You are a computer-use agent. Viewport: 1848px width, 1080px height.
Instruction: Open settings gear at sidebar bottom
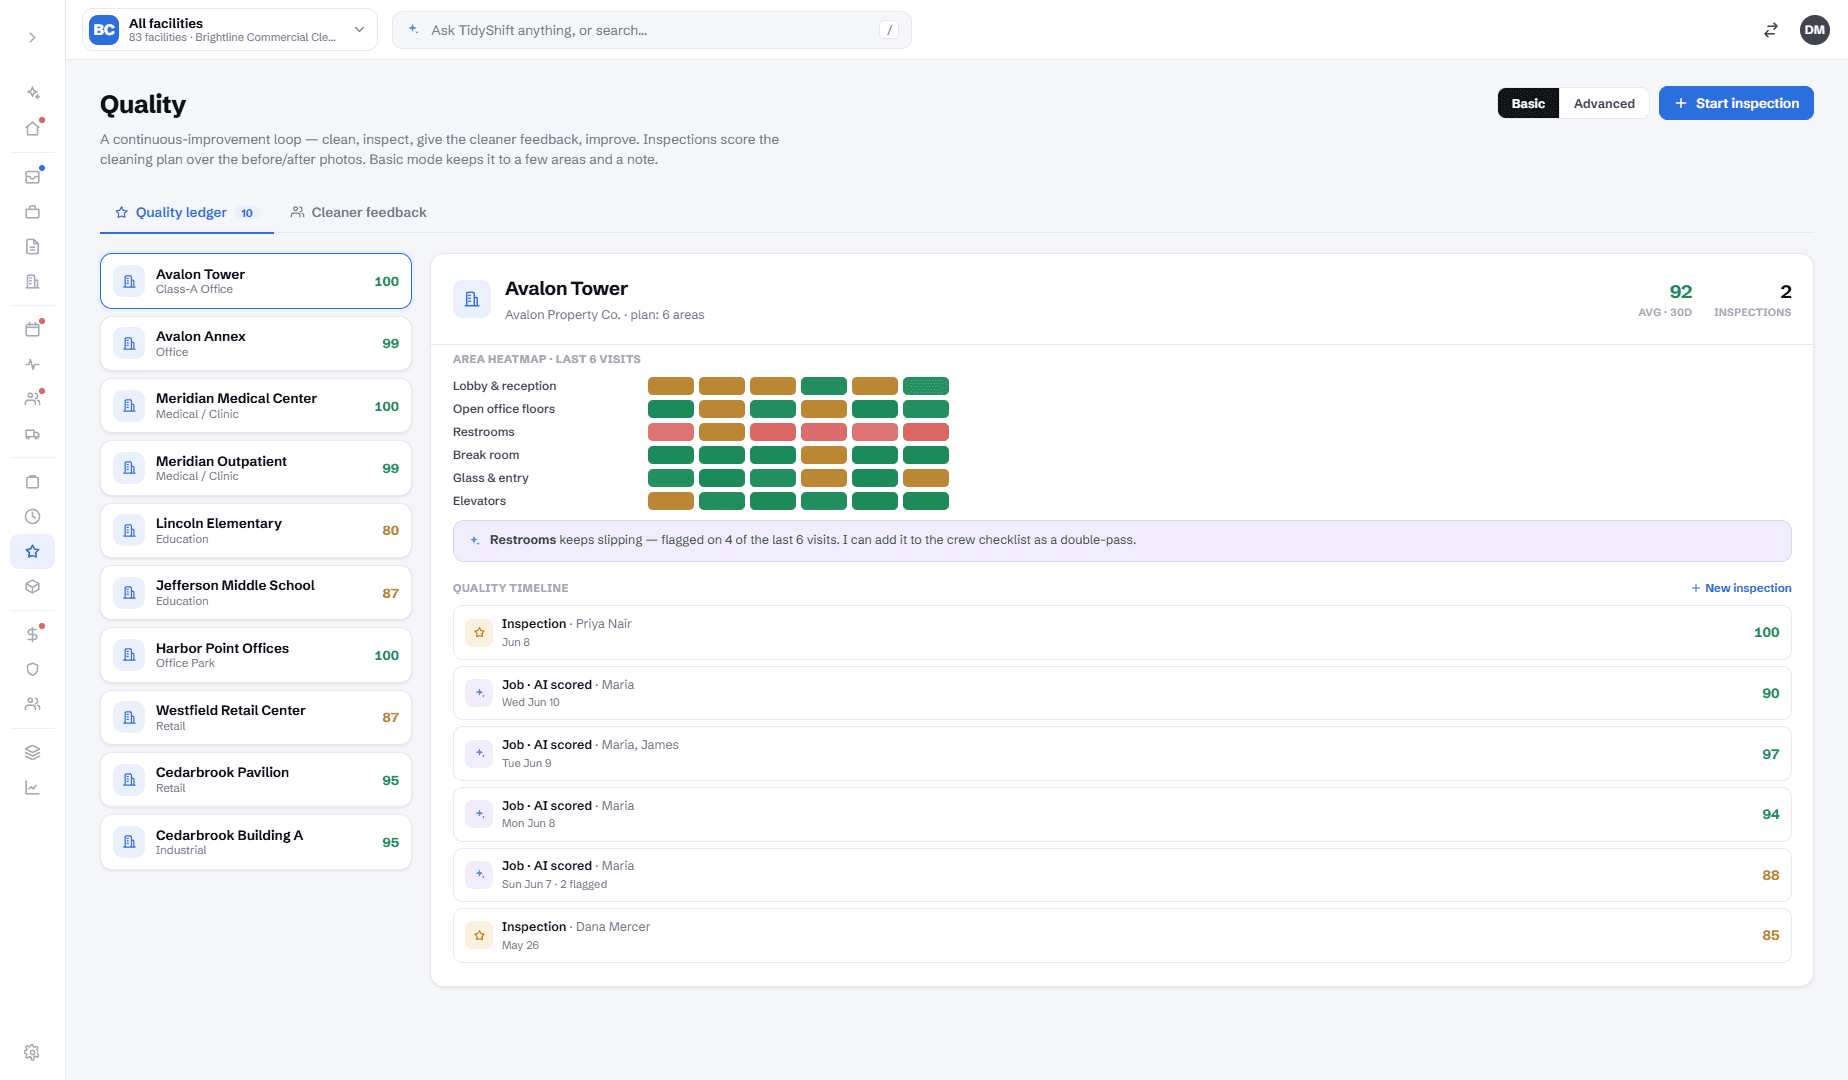[32, 1052]
